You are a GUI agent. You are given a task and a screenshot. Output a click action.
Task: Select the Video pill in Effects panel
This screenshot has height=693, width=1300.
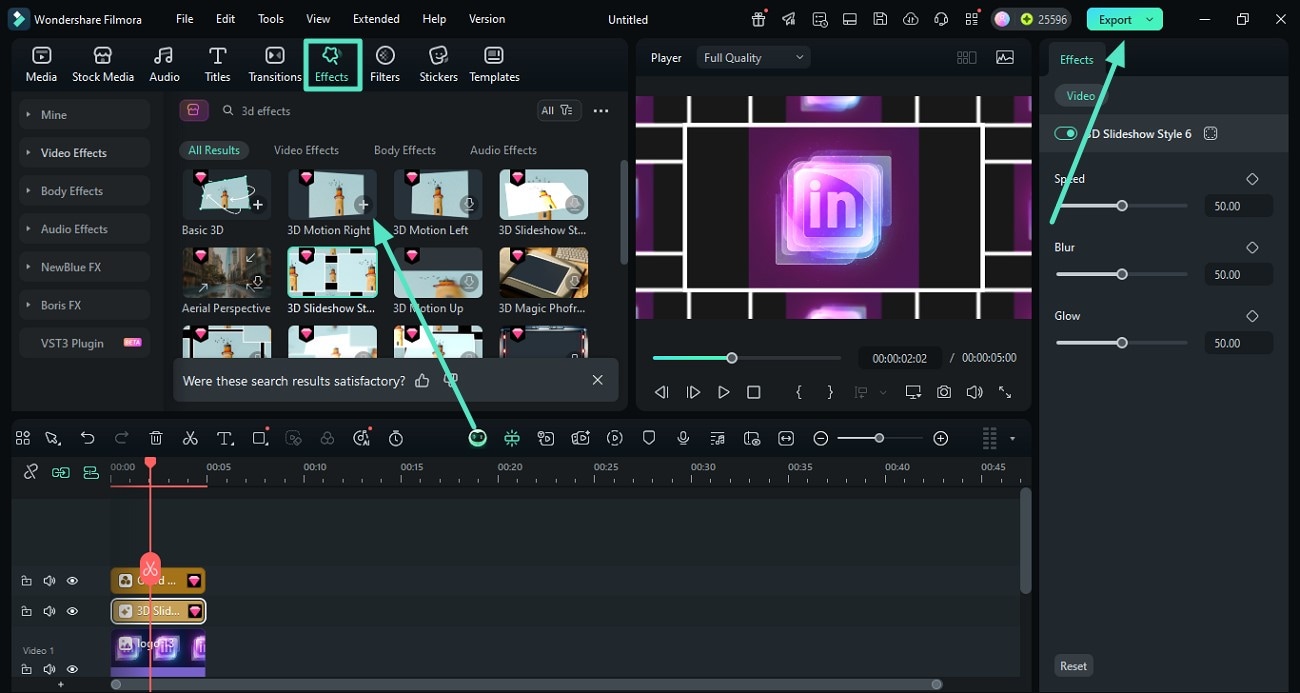coord(1080,96)
